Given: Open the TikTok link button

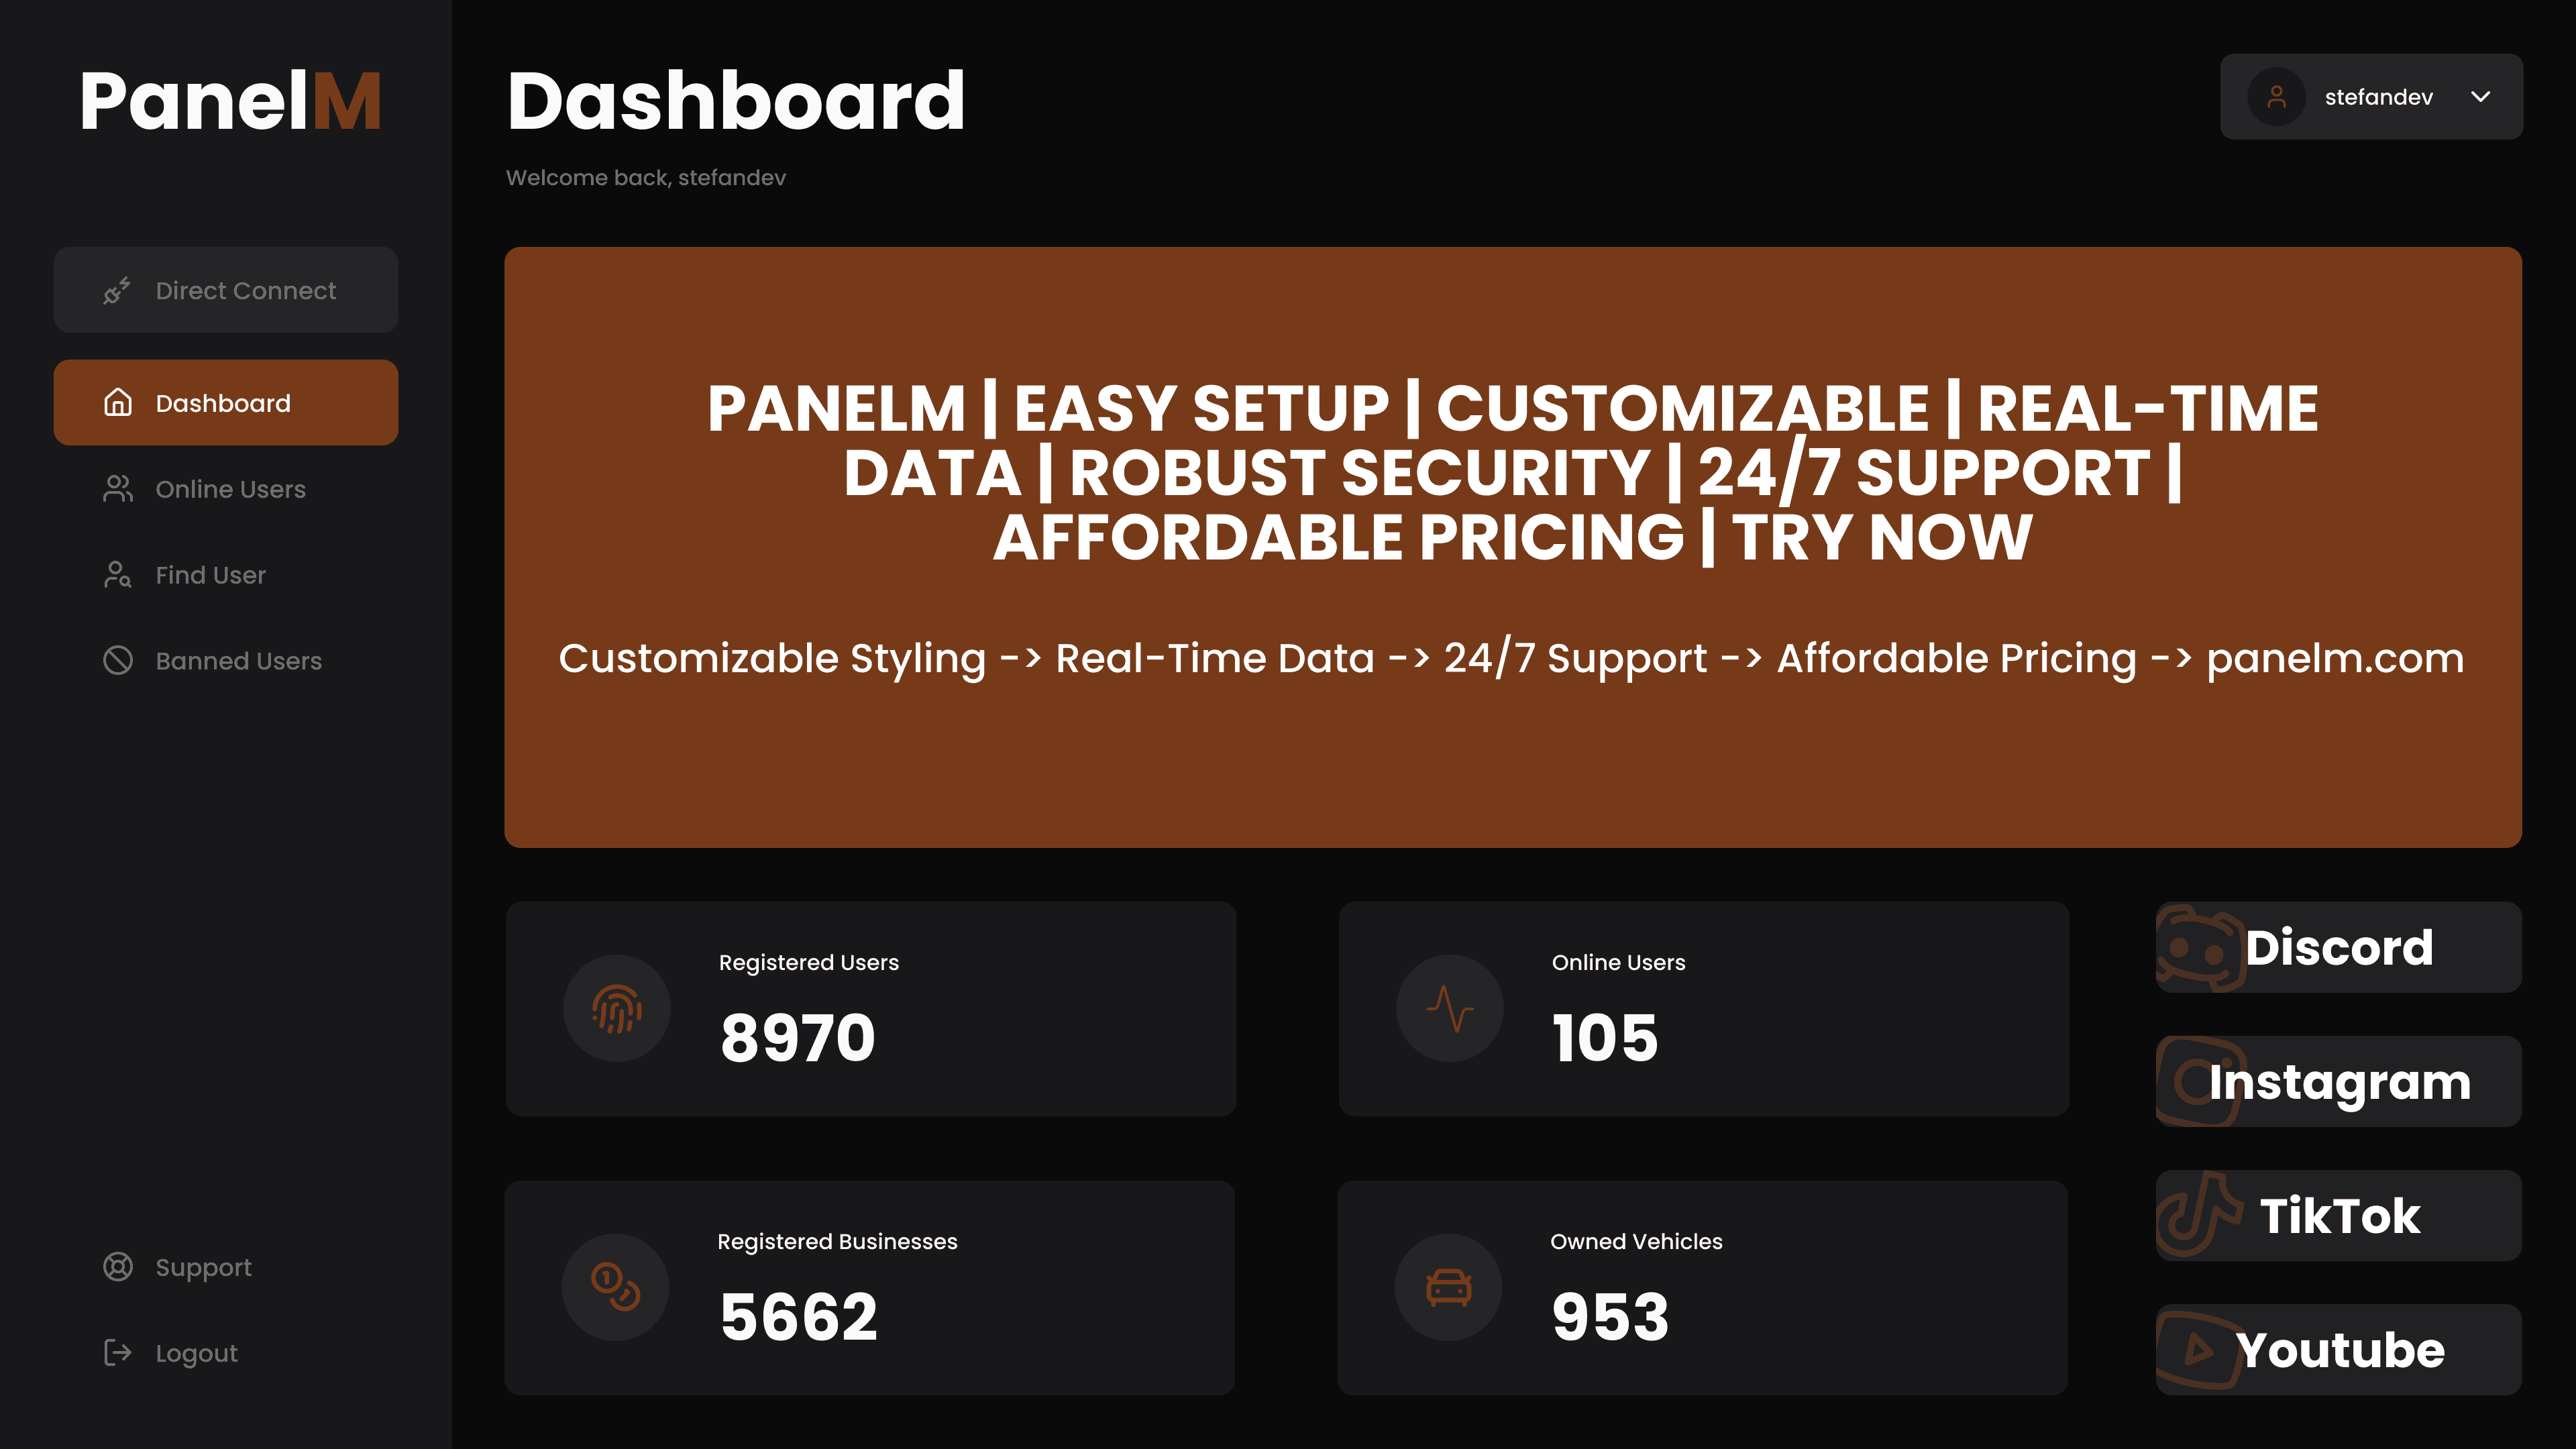Looking at the screenshot, I should point(2339,1215).
